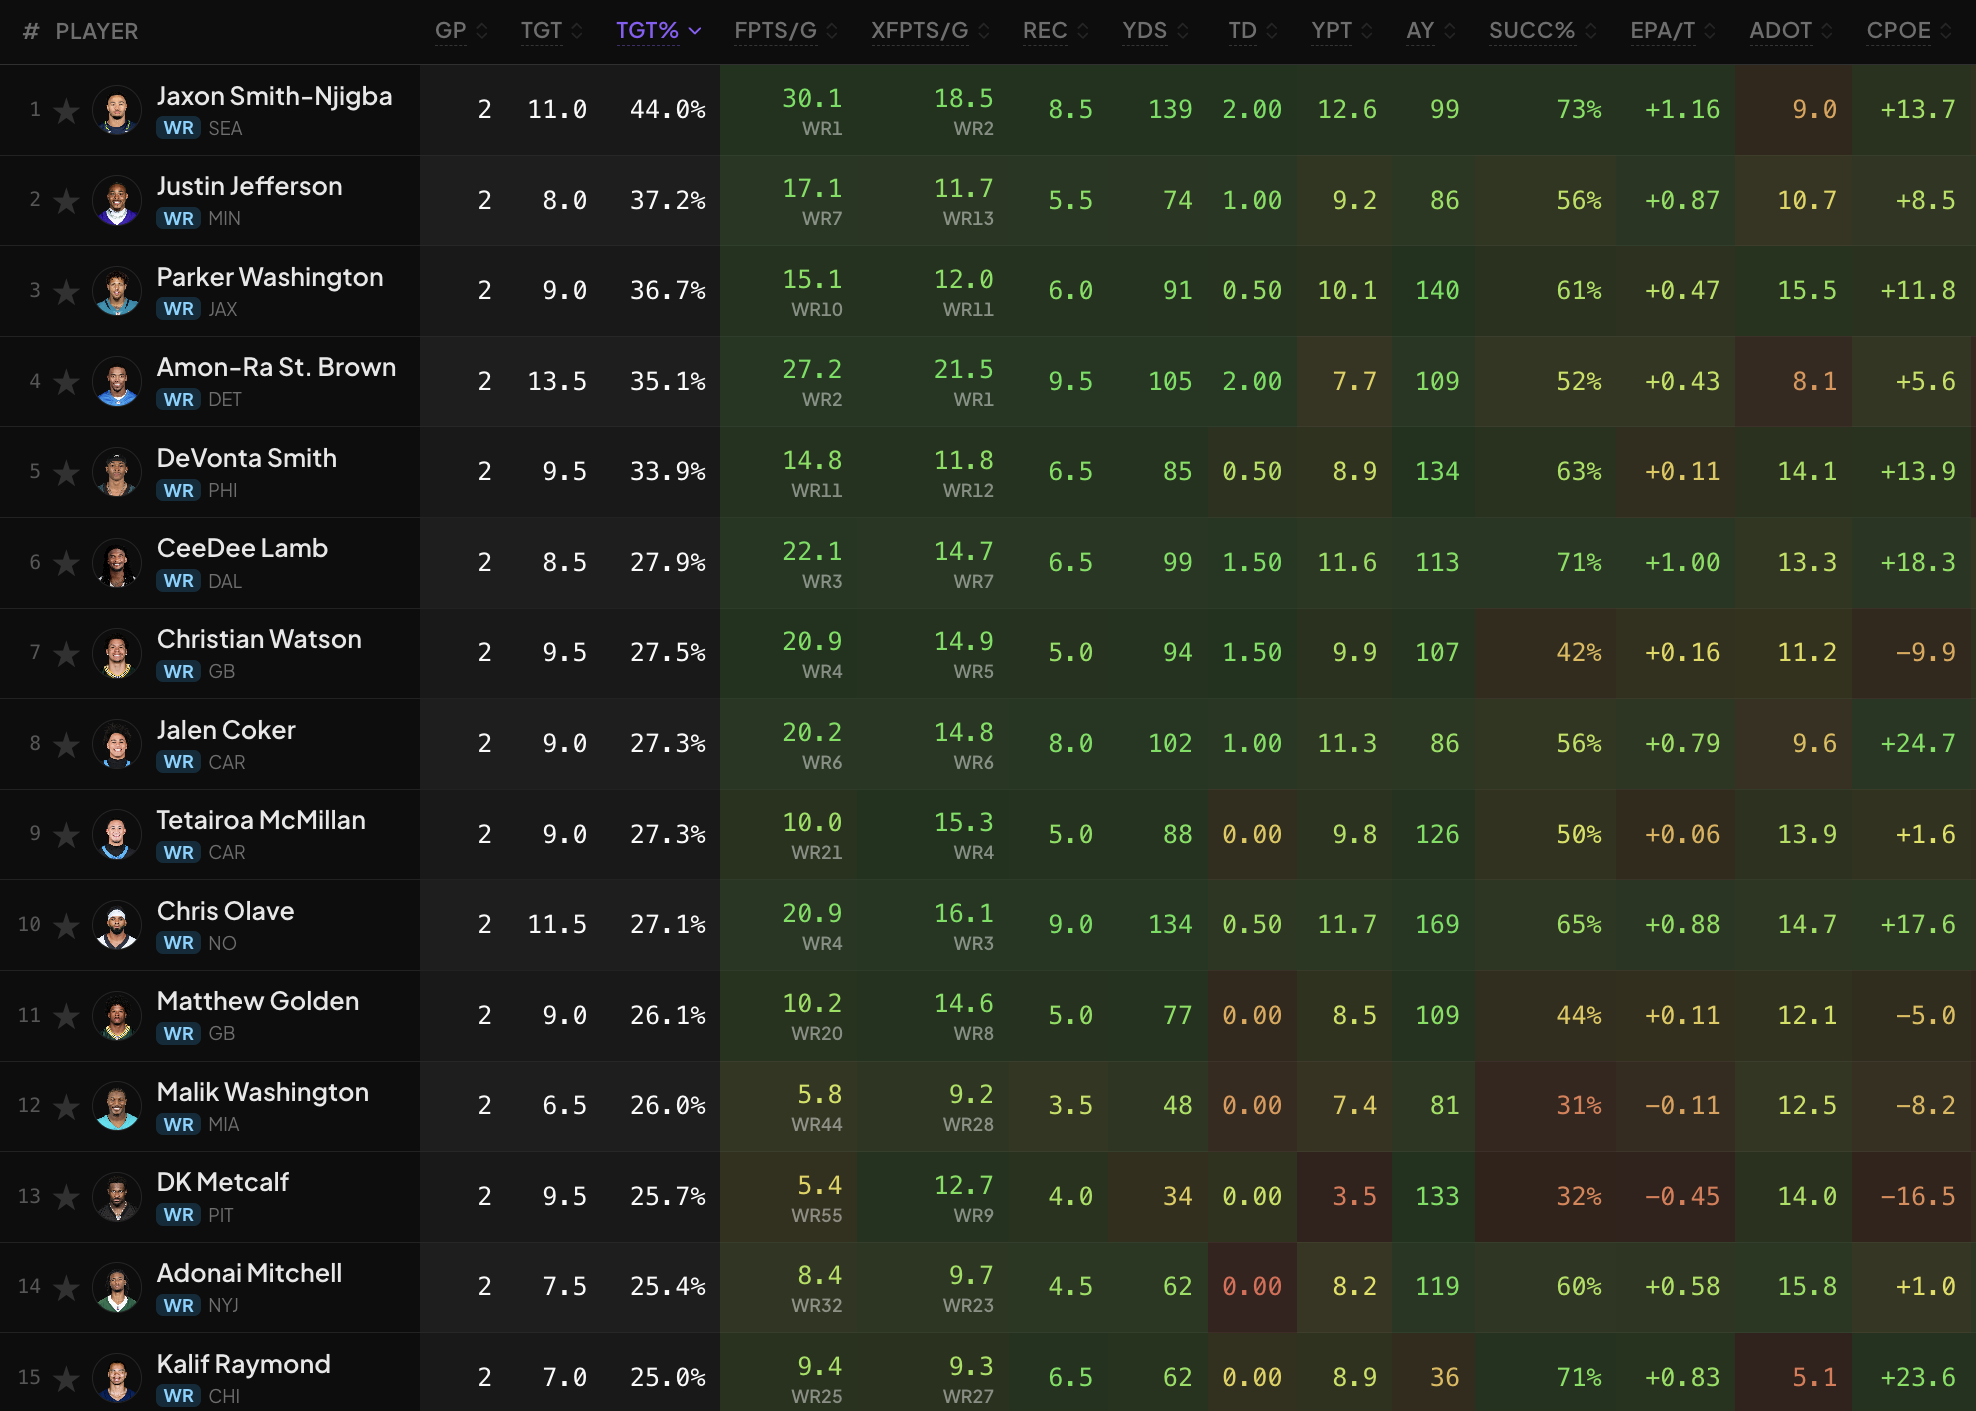Click the WR badge under Kalif Raymond
The width and height of the screenshot is (1976, 1411).
179,1396
